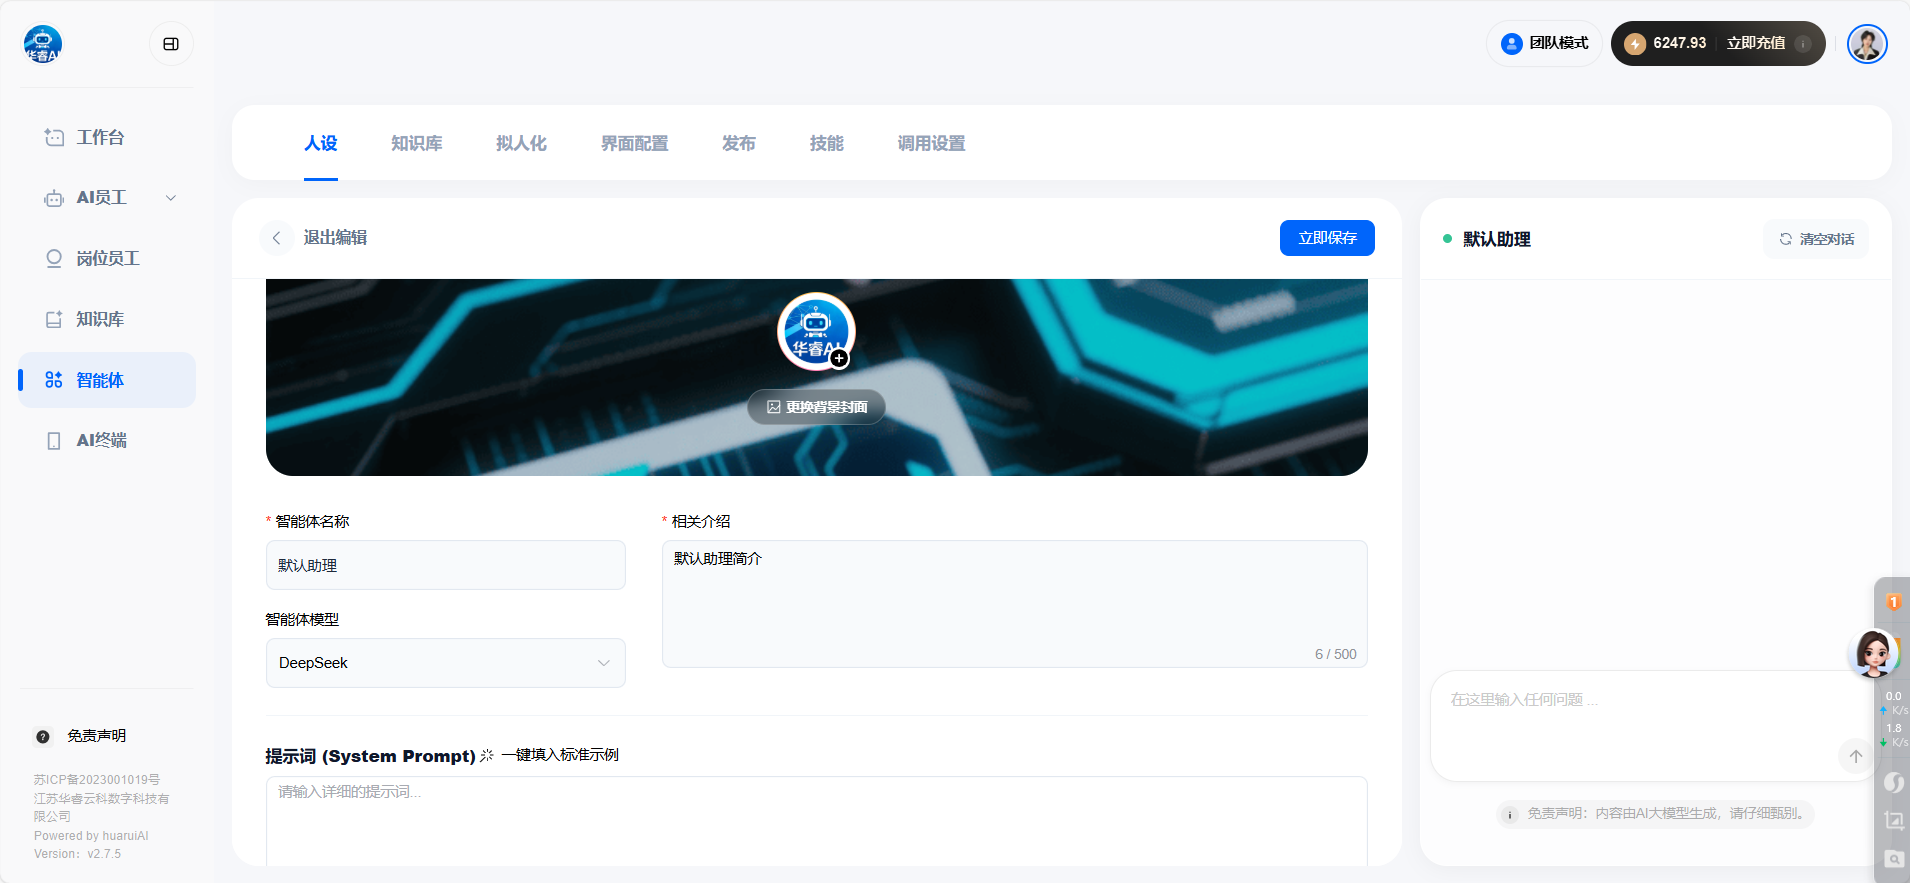Image resolution: width=1910 pixels, height=883 pixels.
Task: Click the send arrow in chat box
Action: (x=1855, y=756)
